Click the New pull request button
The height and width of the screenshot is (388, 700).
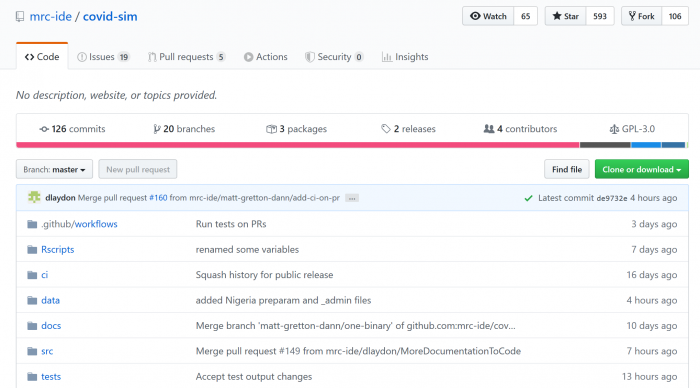point(138,169)
